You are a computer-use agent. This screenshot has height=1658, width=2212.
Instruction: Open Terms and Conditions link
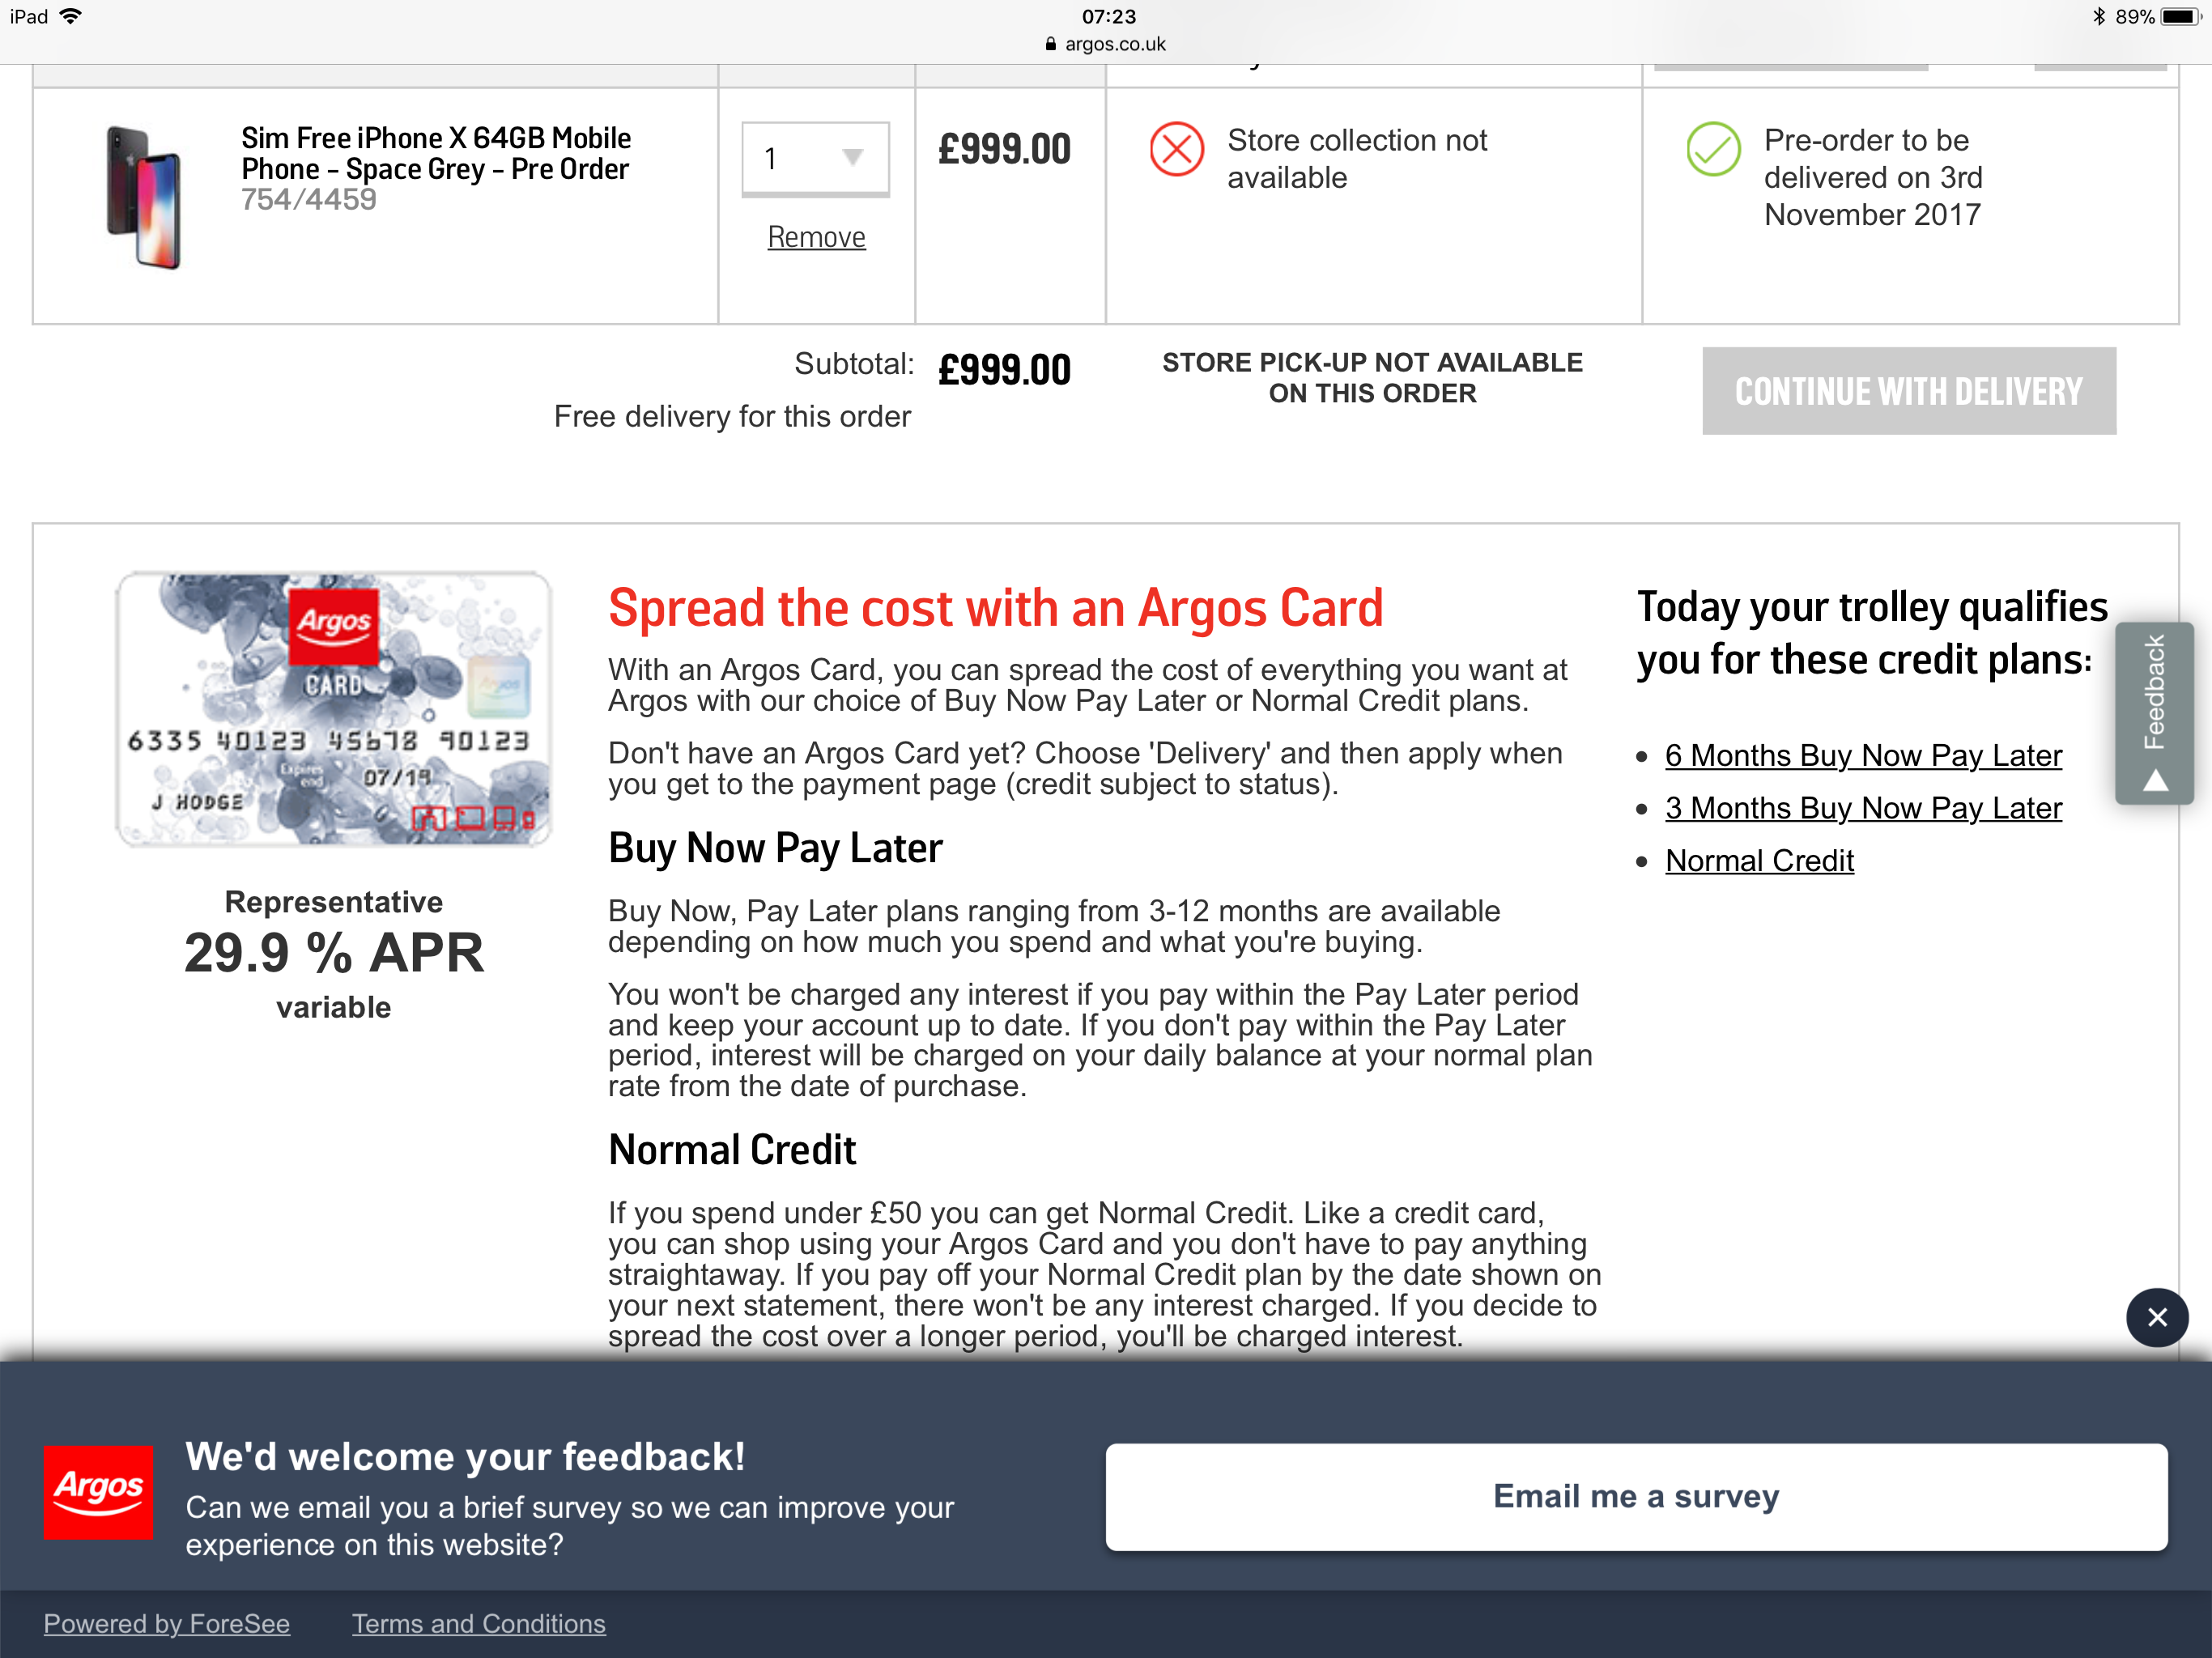click(x=478, y=1623)
